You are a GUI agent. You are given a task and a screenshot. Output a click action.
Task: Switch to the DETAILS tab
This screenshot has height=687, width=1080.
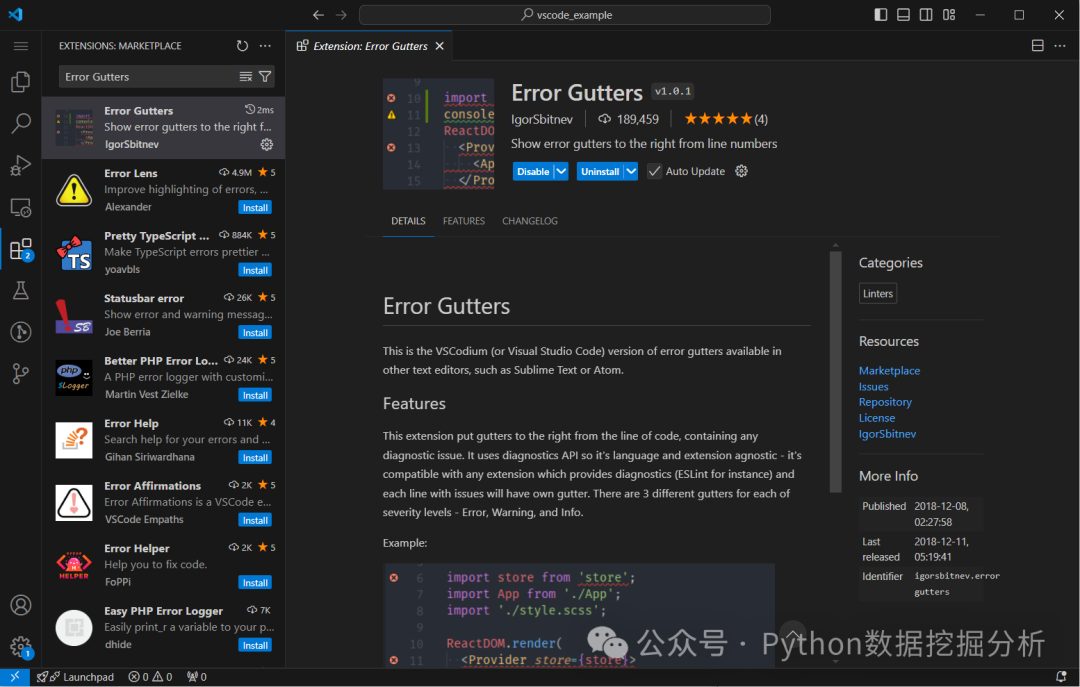point(408,221)
